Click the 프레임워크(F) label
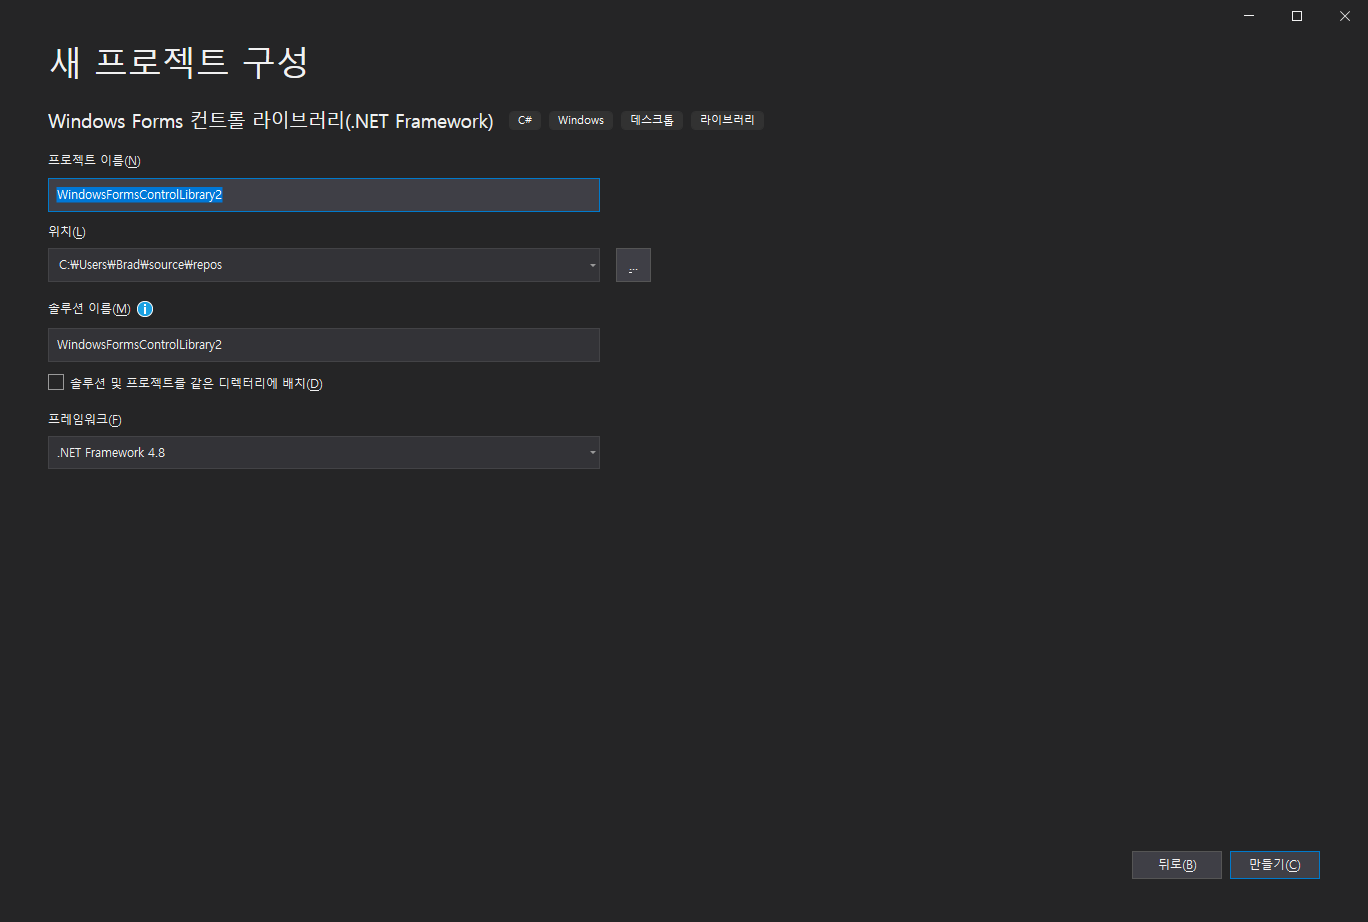The height and width of the screenshot is (922, 1368). 85,420
